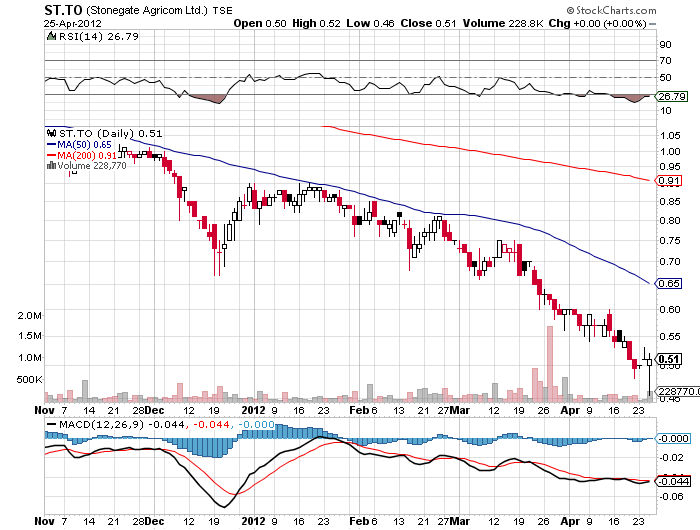Click the Volume 228.8K value in header
Viewport: 700px width, 530px height.
tap(503, 23)
